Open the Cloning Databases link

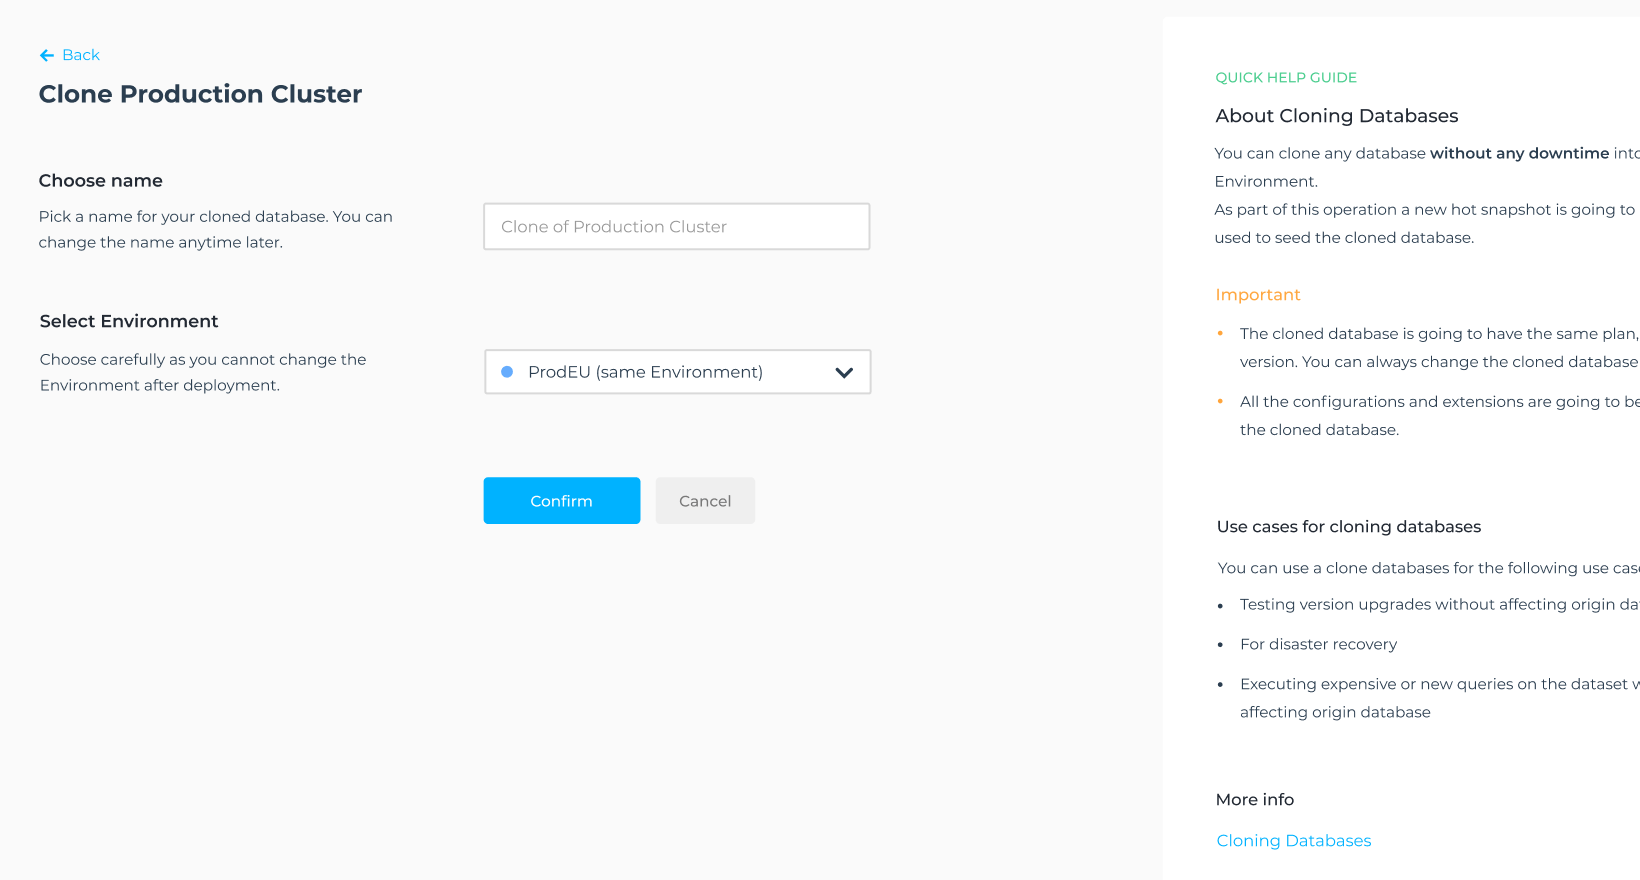pos(1293,841)
